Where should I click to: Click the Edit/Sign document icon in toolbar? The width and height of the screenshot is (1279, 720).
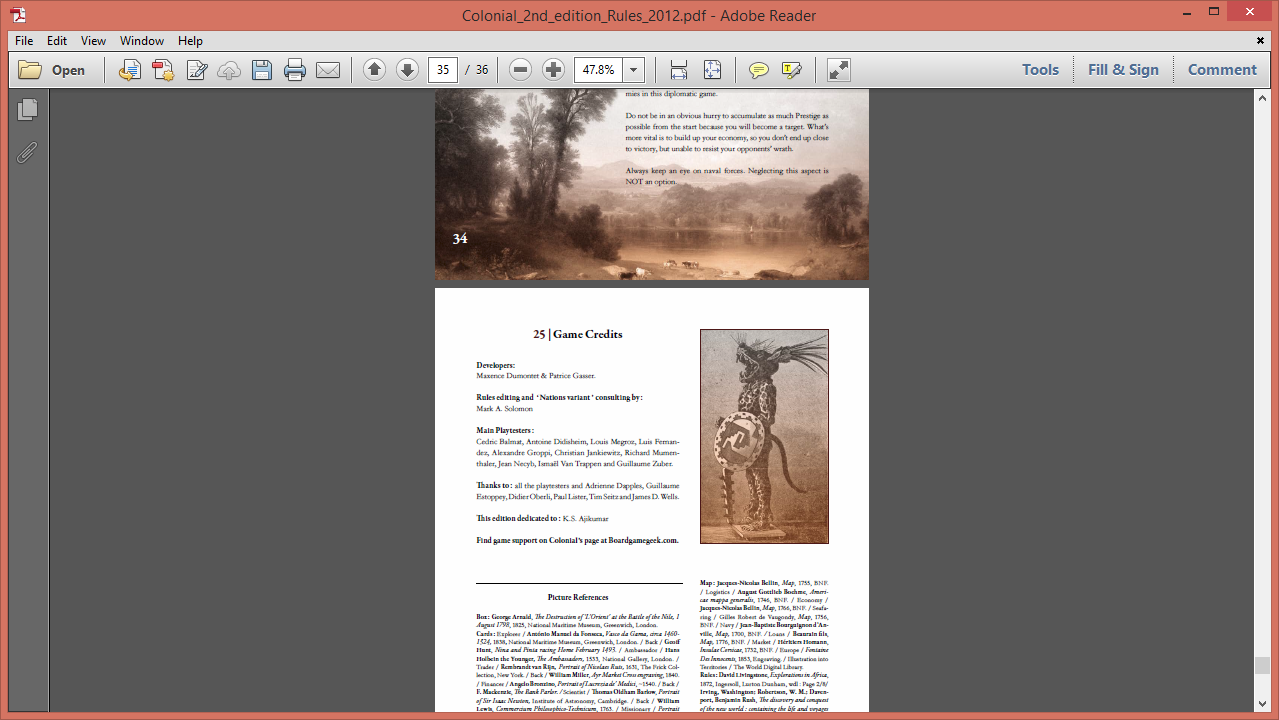click(x=197, y=70)
